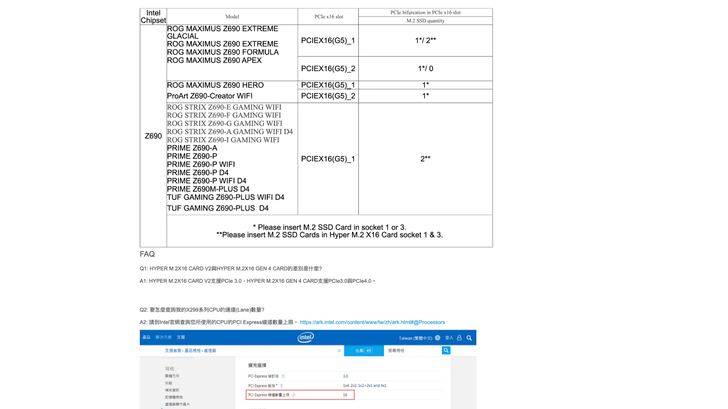728x409 pixels.
Task: Click the 1*/ 2** quantity cell
Action: click(425, 40)
